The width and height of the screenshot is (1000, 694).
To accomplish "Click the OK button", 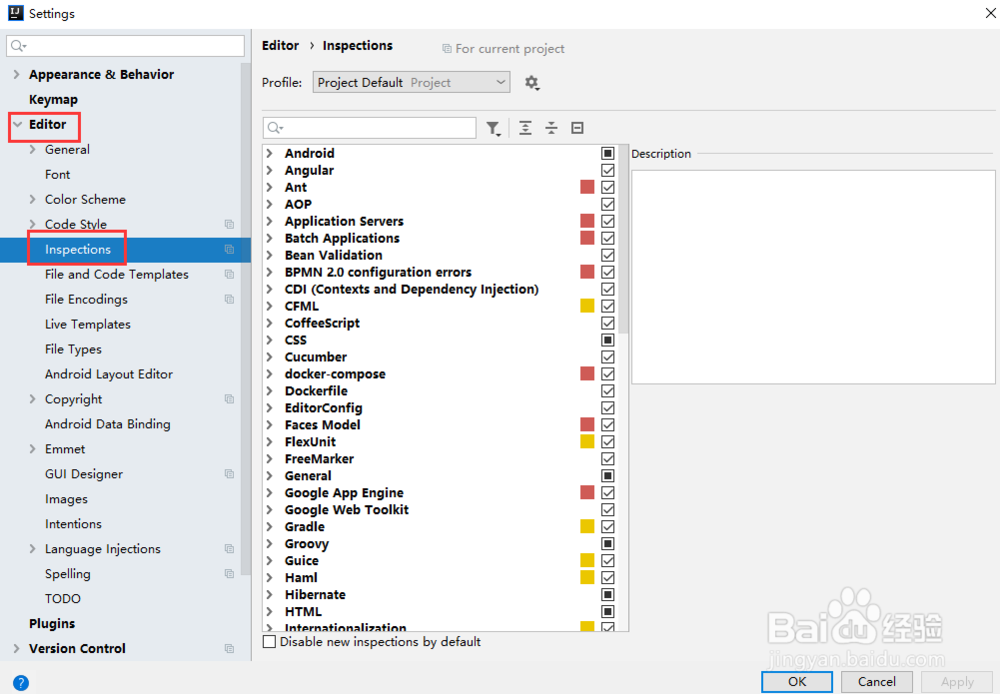I will click(x=796, y=681).
